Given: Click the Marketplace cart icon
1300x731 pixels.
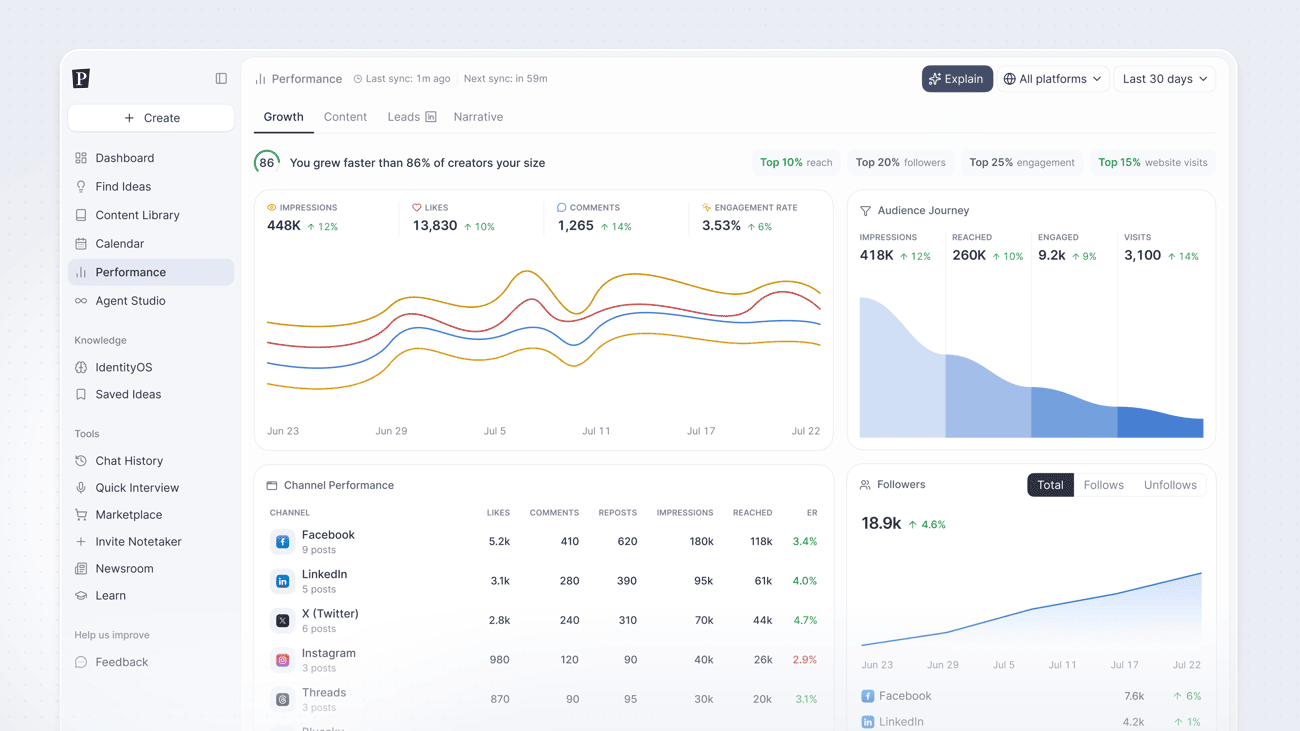Looking at the screenshot, I should (81, 515).
